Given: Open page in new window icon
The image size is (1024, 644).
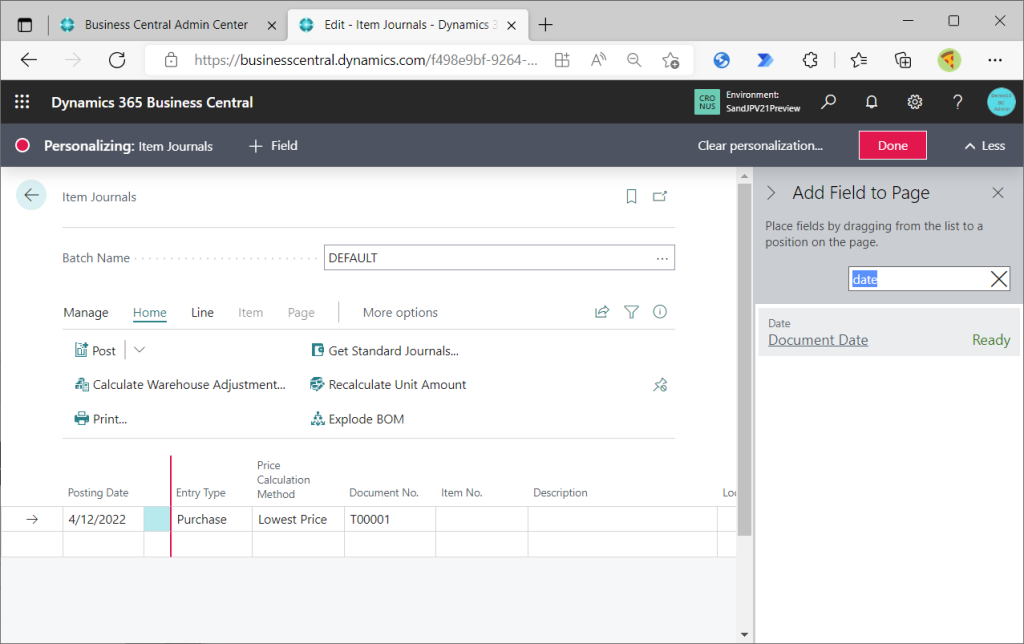Looking at the screenshot, I should click(660, 196).
